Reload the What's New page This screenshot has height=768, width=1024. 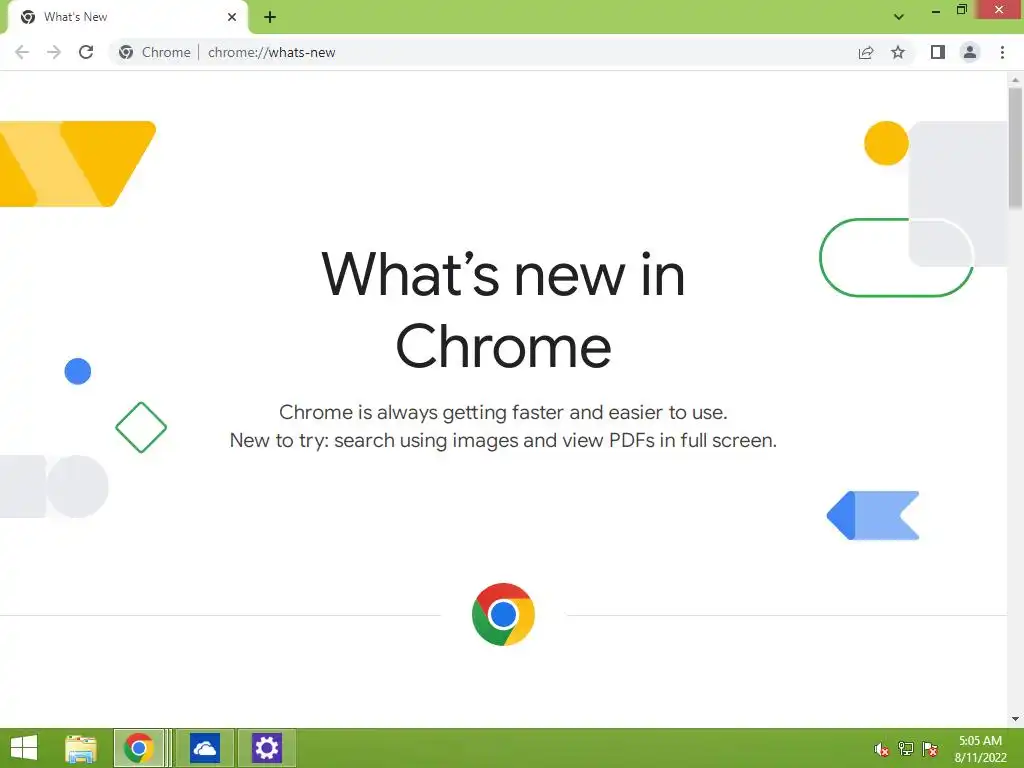coord(86,52)
